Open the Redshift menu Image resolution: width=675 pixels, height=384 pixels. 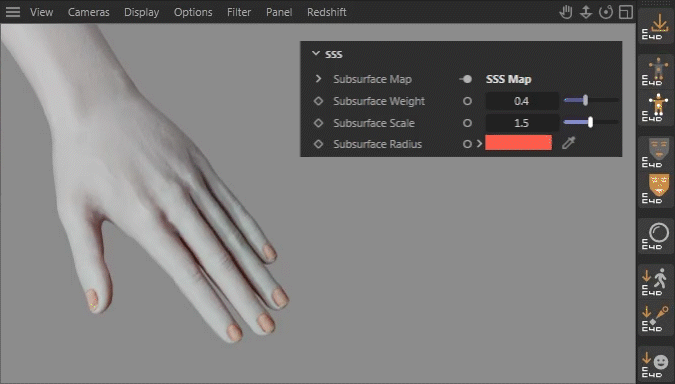(327, 12)
